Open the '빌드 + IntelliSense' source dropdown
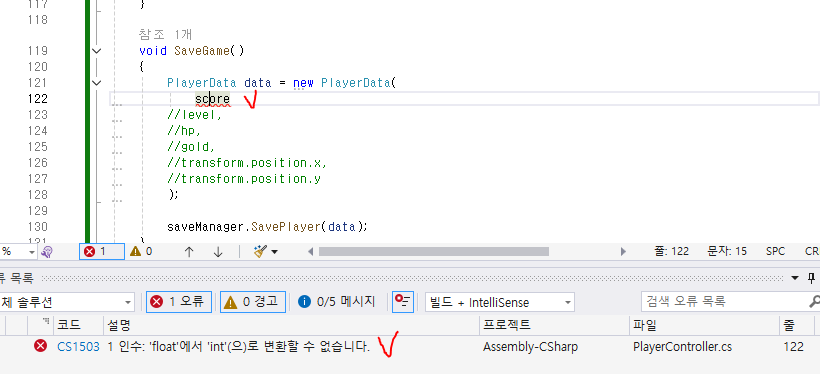 pyautogui.click(x=499, y=302)
